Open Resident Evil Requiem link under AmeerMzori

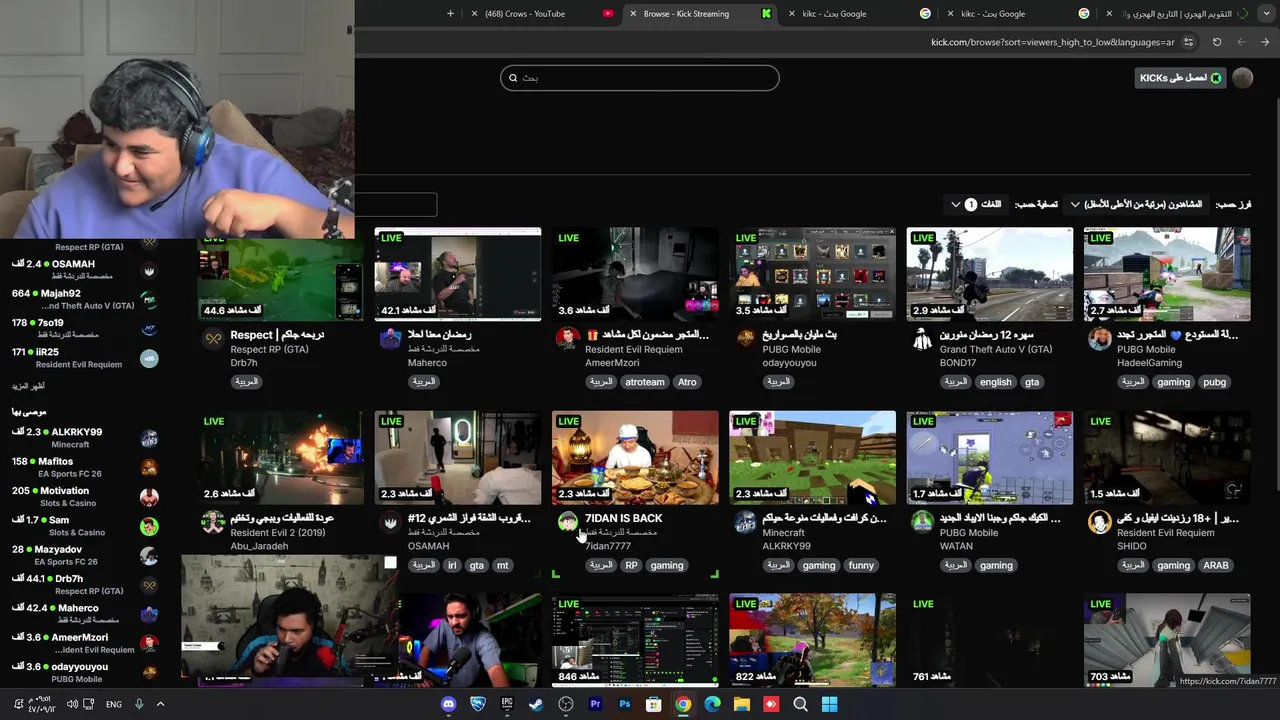(632, 349)
